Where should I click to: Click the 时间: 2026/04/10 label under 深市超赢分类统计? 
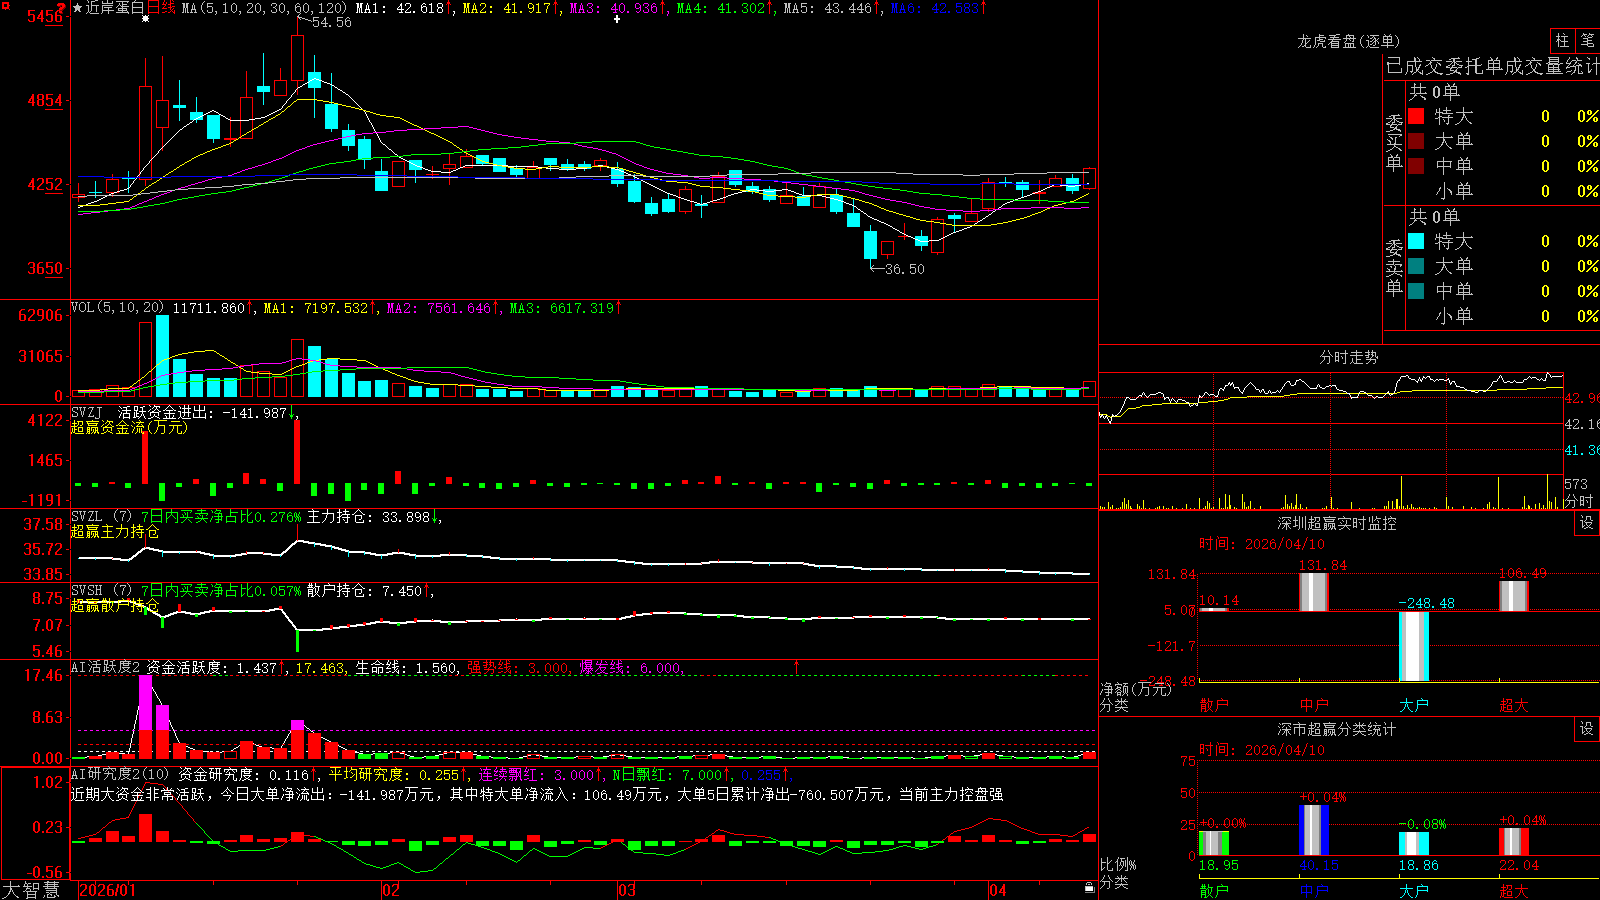coord(1262,750)
